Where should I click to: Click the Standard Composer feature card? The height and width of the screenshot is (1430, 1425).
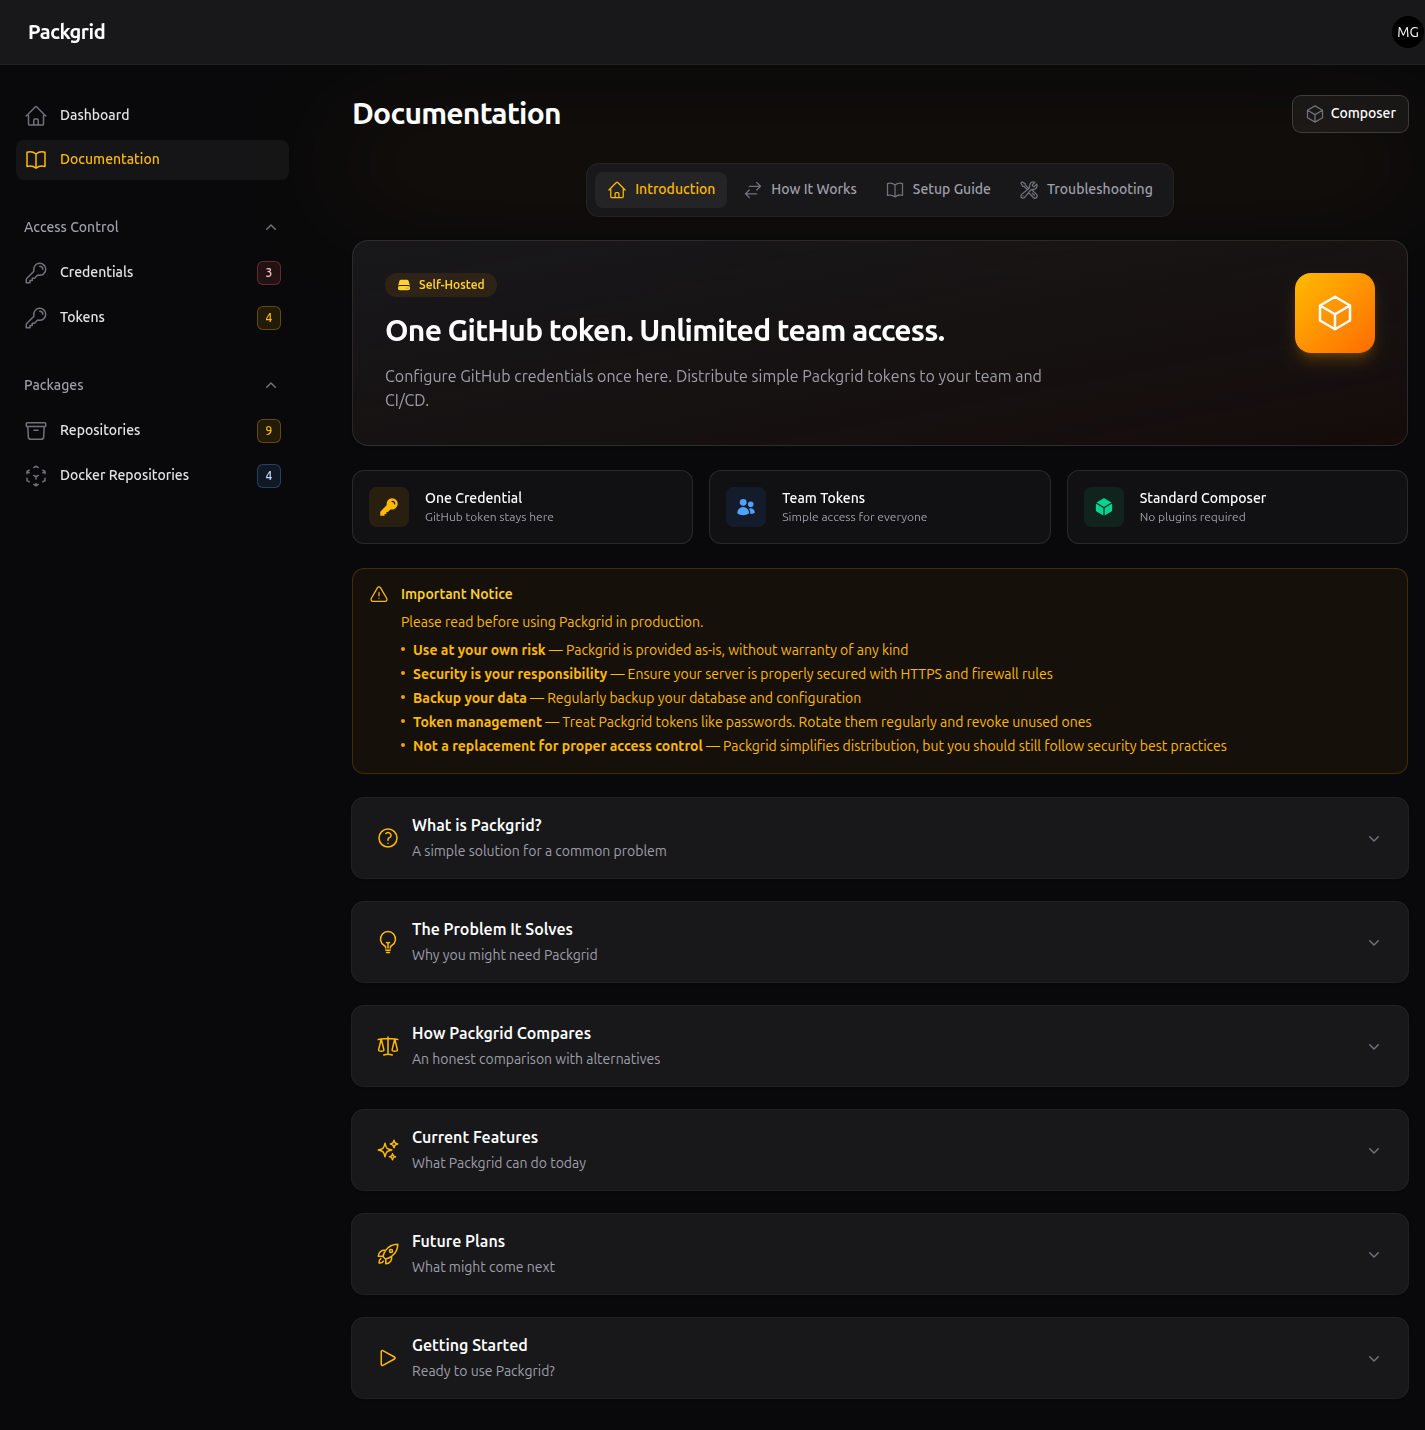(x=1237, y=507)
